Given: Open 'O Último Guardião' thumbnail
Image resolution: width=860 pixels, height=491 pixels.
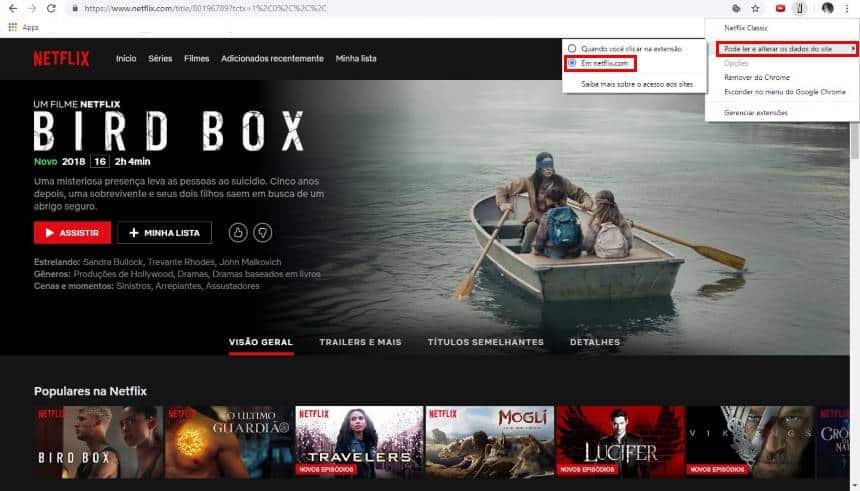Looking at the screenshot, I should (x=229, y=442).
